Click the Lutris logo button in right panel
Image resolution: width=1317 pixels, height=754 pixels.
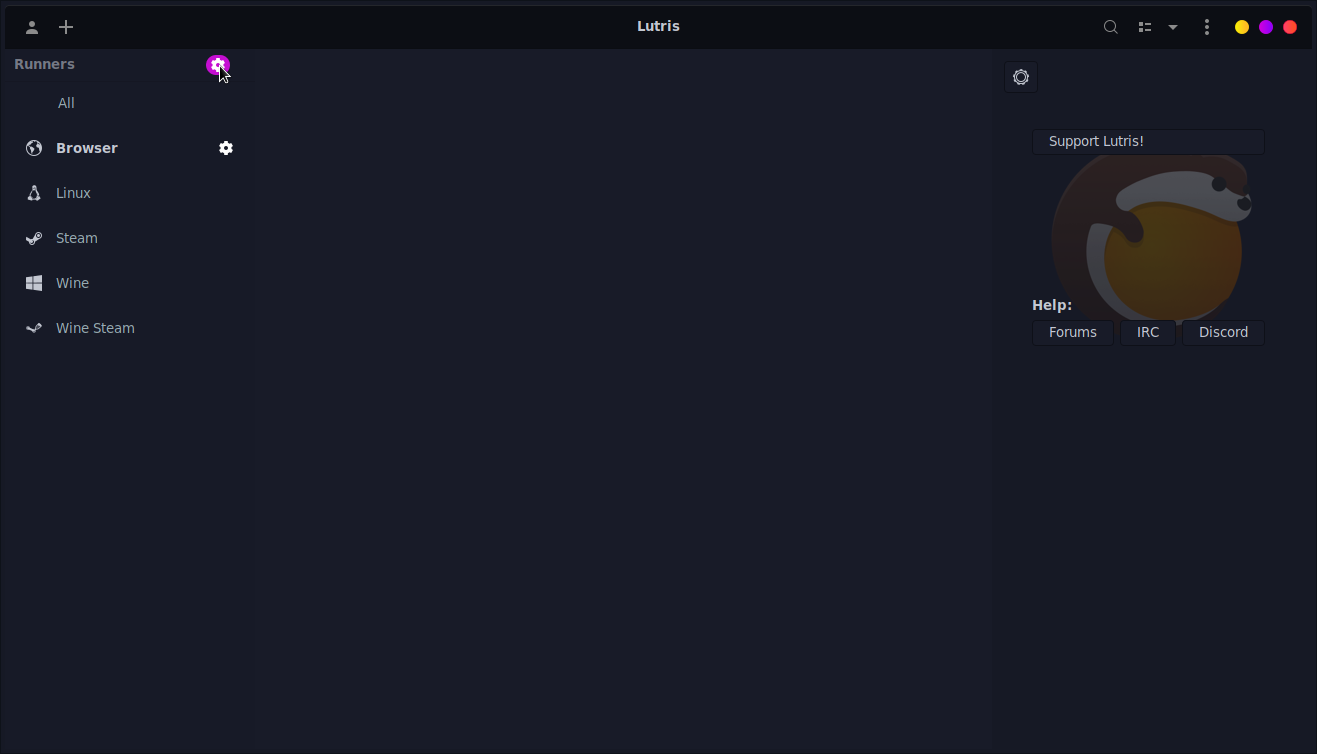click(x=1021, y=77)
